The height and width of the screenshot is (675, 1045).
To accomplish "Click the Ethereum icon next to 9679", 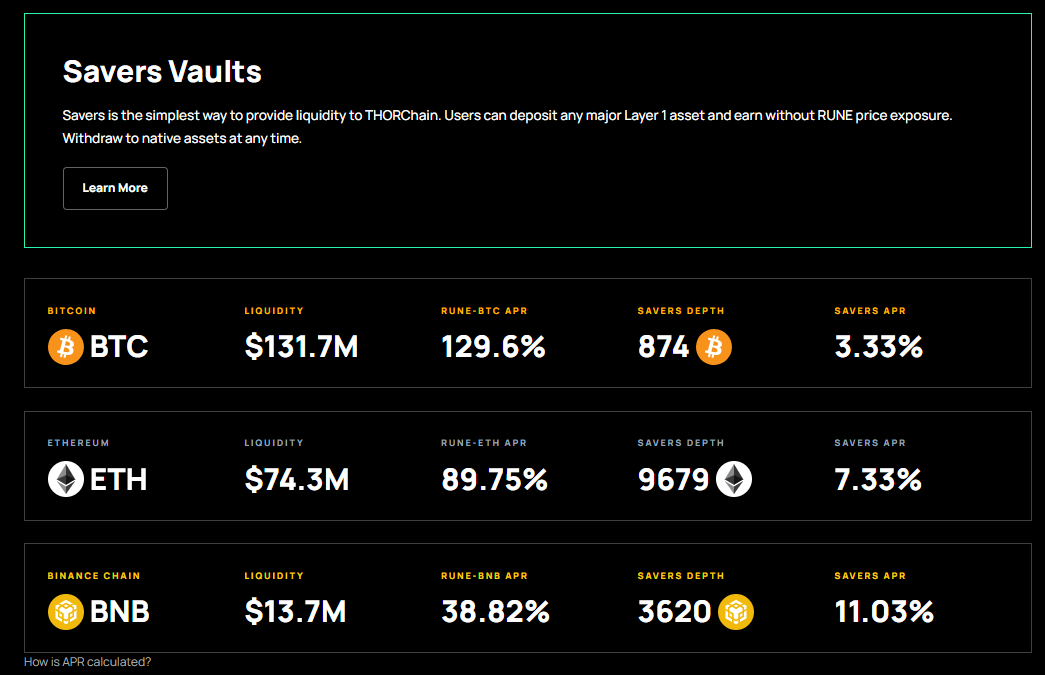I will (734, 479).
